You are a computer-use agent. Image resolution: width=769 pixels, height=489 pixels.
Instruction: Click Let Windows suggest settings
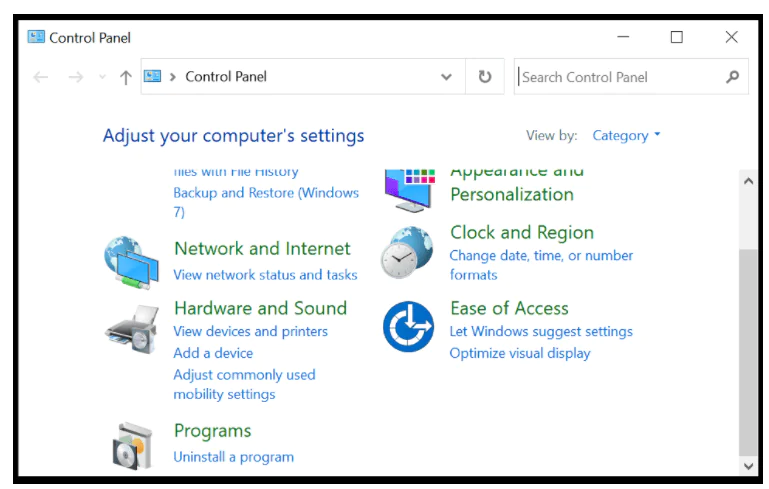click(541, 331)
